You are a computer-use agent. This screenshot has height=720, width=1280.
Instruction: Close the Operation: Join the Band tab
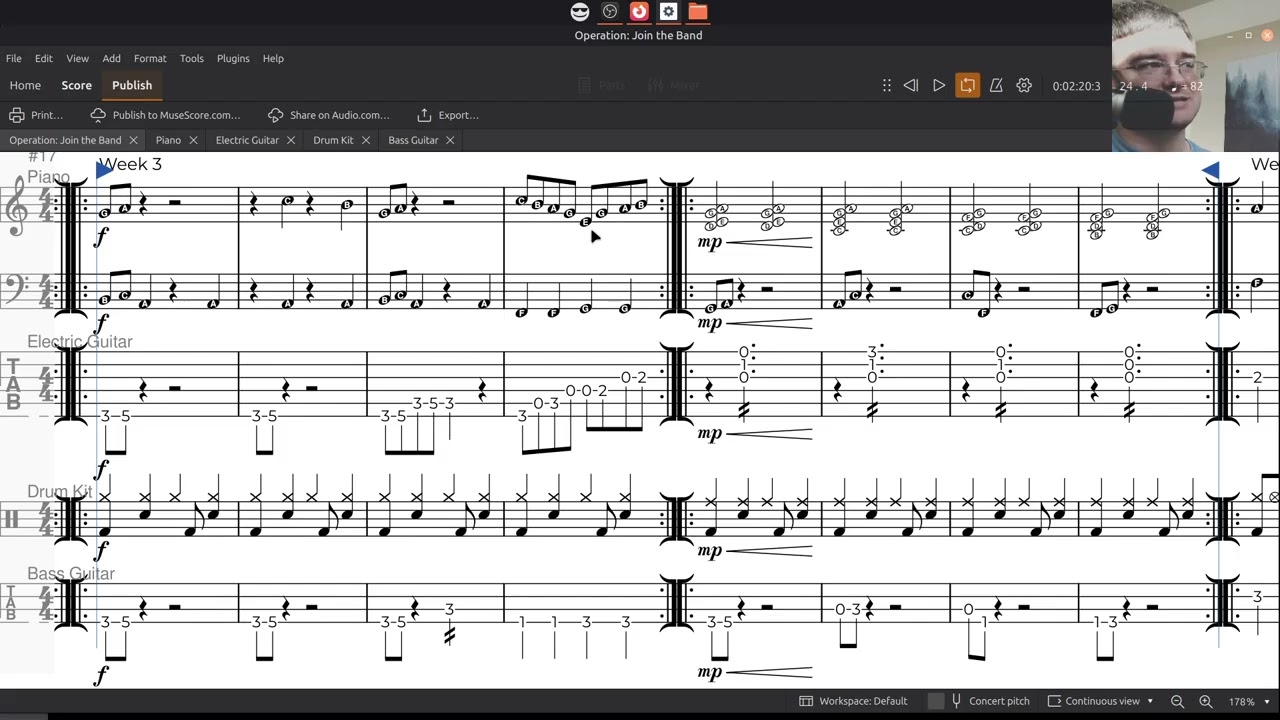[x=133, y=141]
